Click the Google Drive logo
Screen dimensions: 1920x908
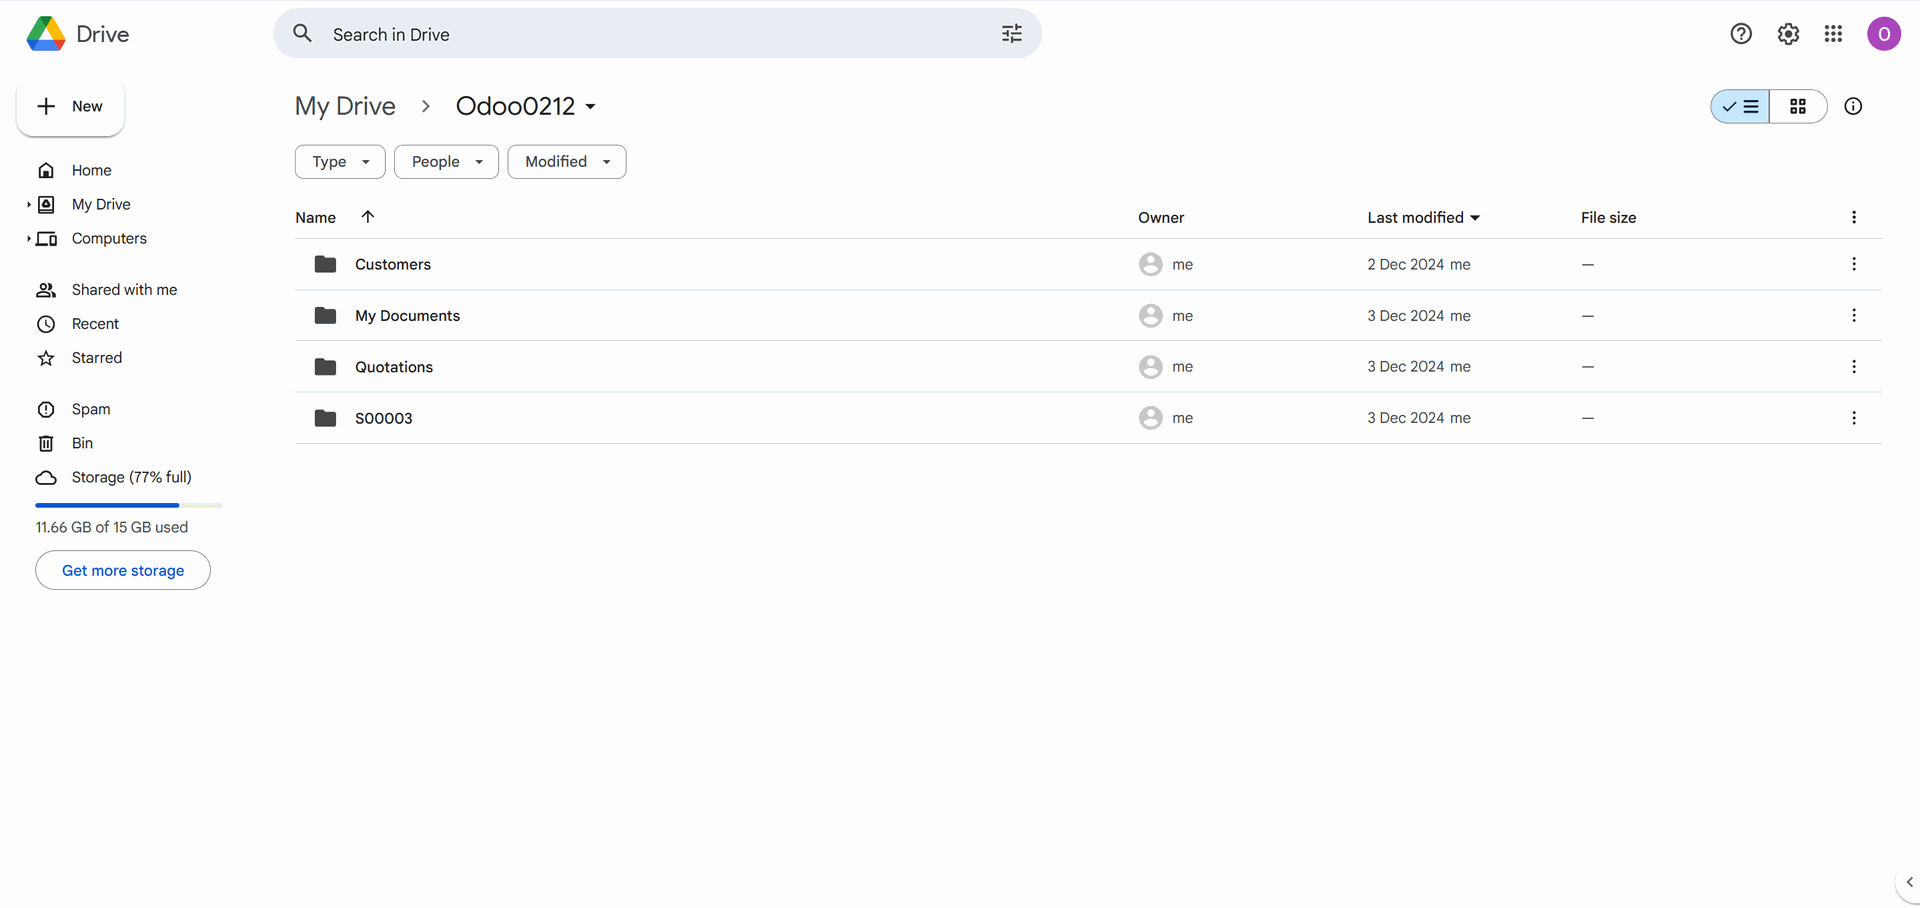[45, 34]
